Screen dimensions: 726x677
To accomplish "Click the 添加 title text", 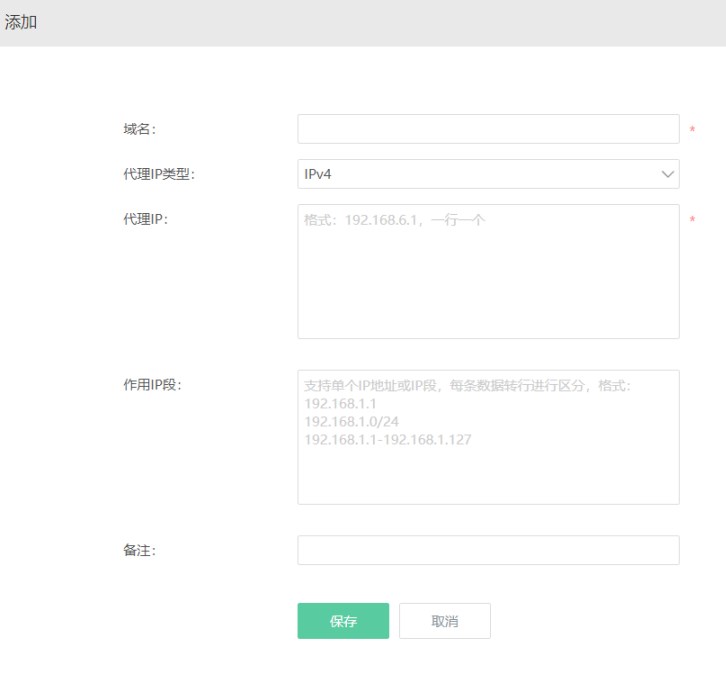I will tap(21, 22).
